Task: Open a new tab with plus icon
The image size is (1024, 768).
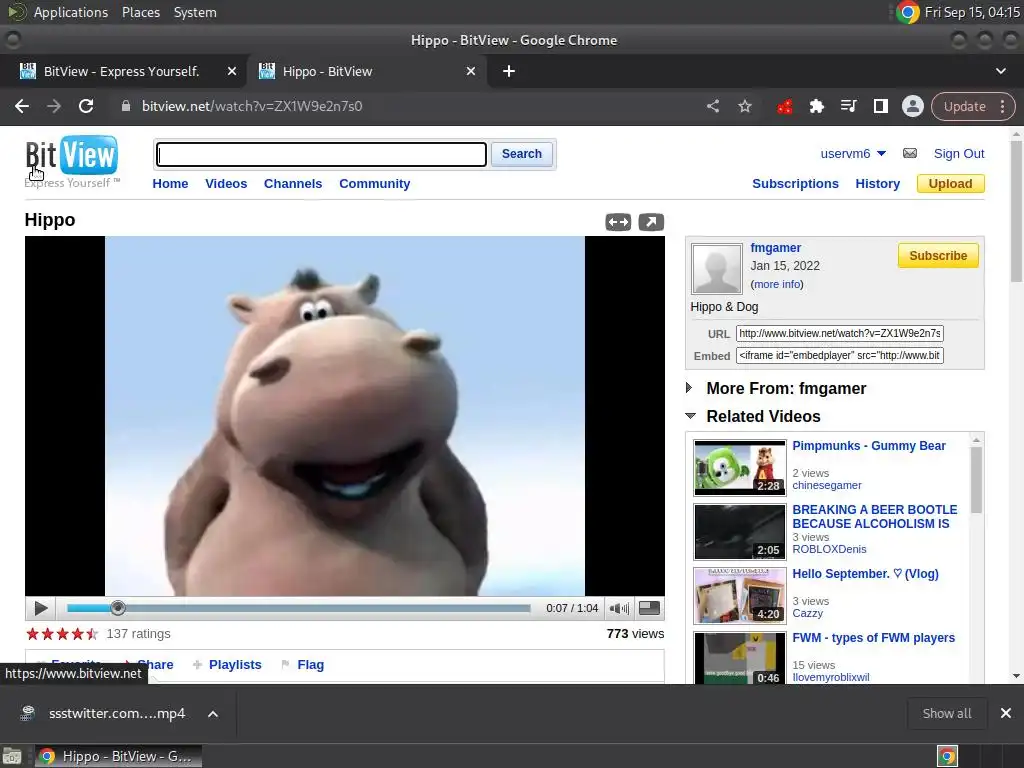Action: (509, 71)
